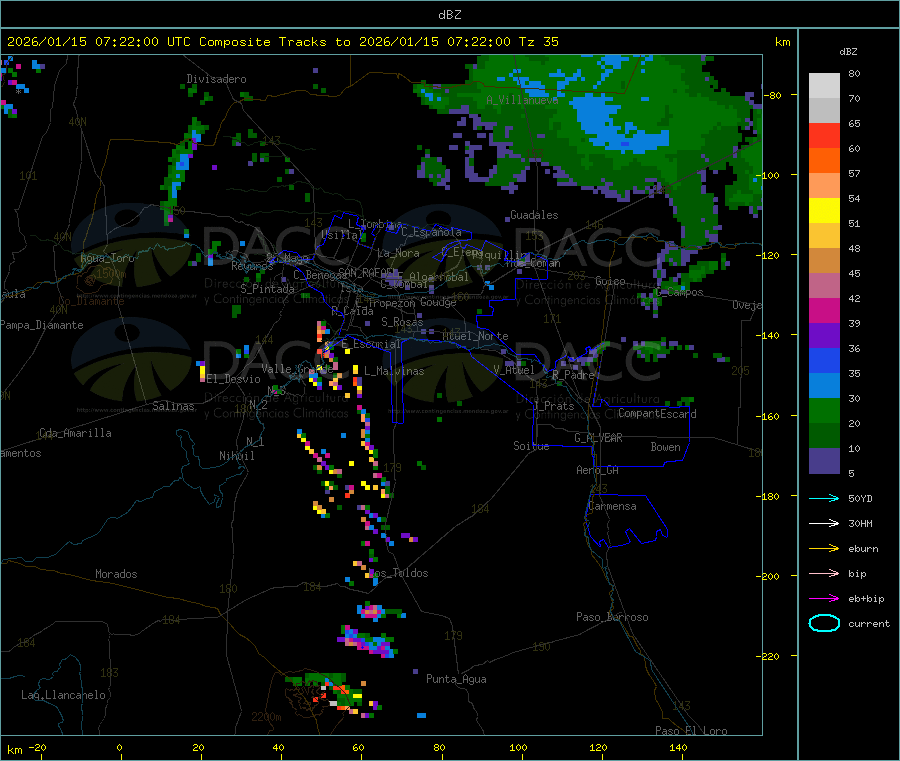Click the 'El_Desvio' map label
This screenshot has height=761, width=900.
[234, 379]
